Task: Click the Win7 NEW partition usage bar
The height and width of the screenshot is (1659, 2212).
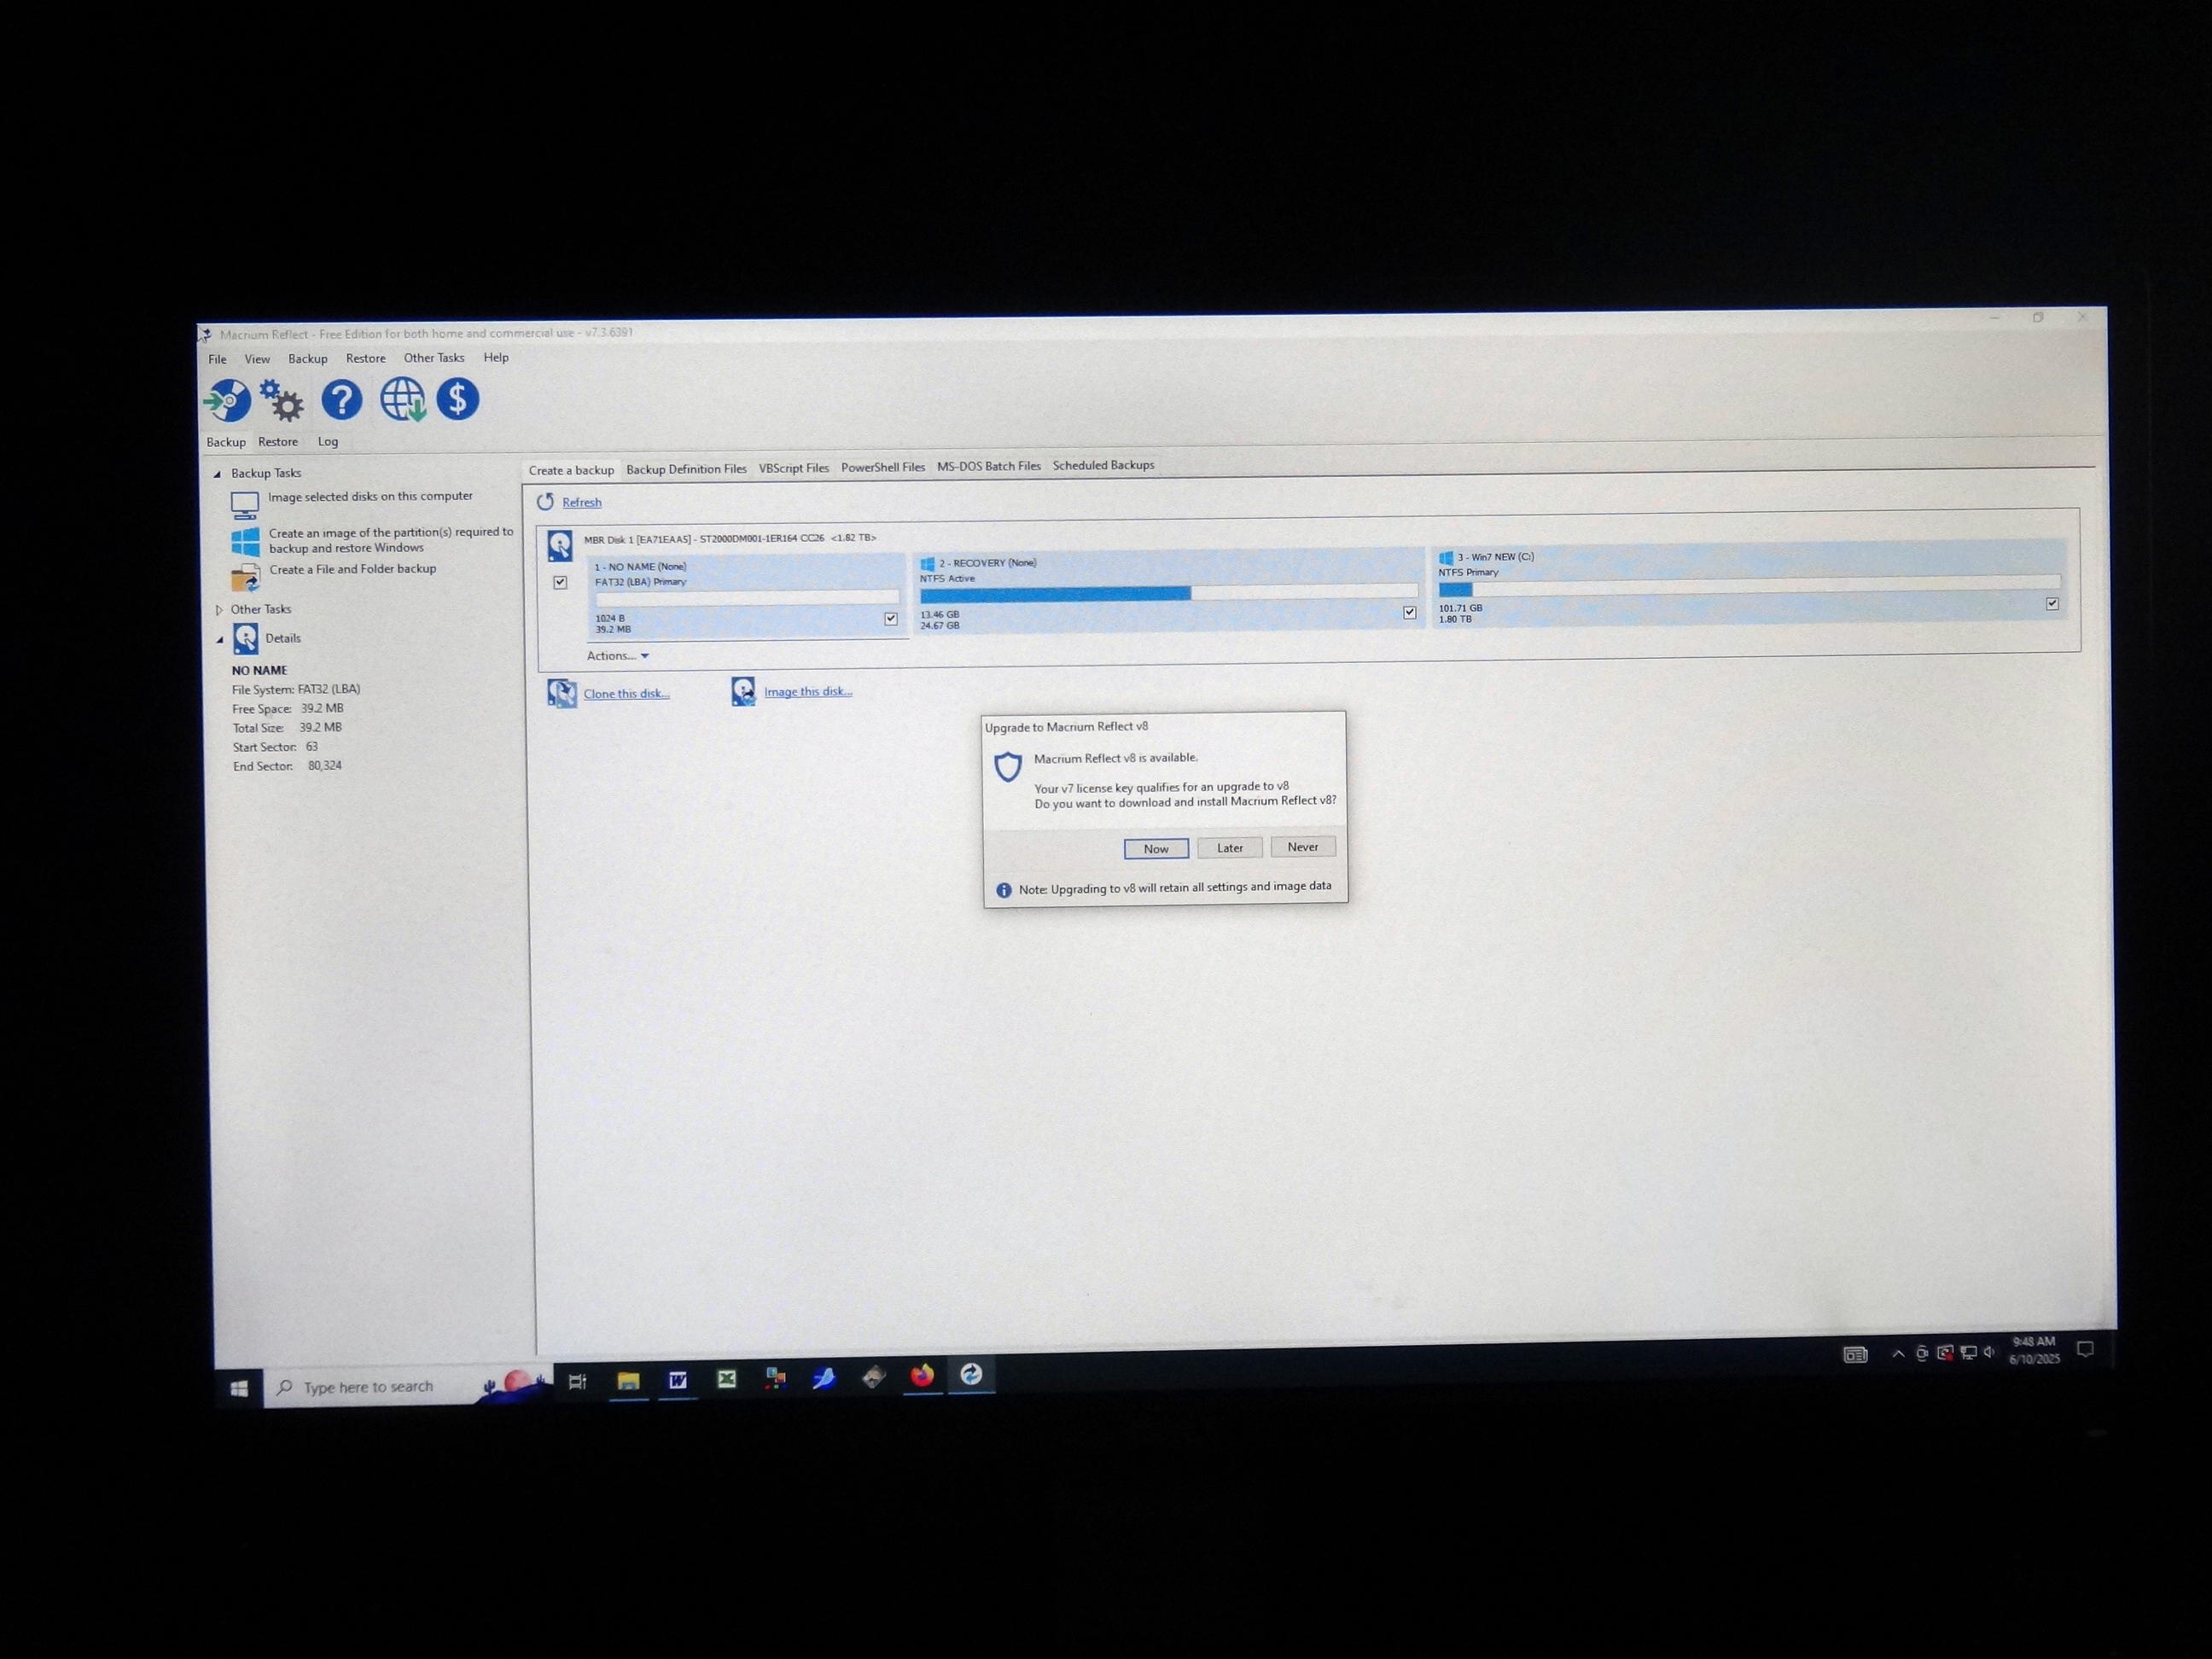Action: coord(1749,586)
